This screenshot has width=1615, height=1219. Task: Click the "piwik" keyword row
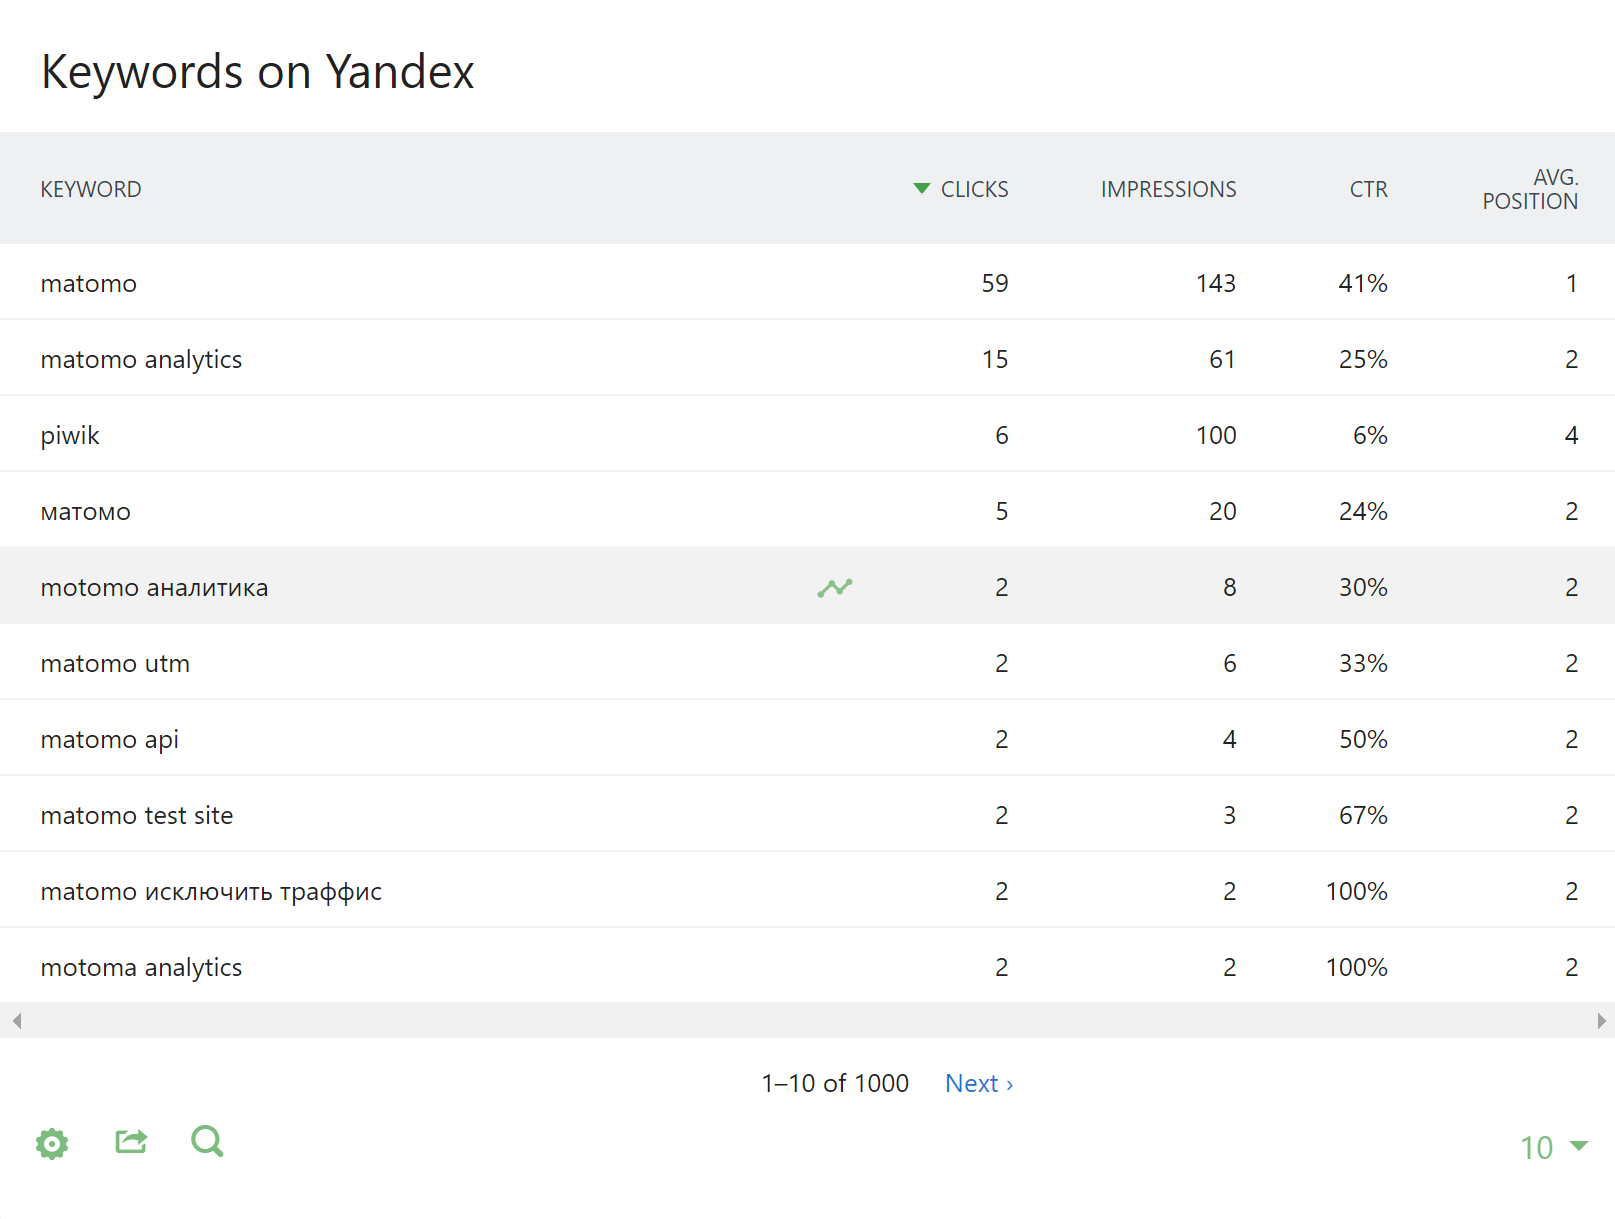(70, 436)
